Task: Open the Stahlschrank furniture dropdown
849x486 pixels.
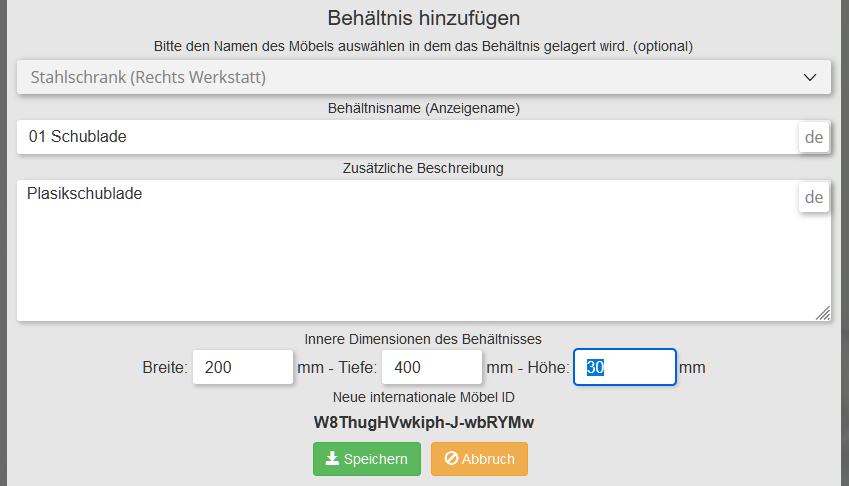Action: (400, 77)
